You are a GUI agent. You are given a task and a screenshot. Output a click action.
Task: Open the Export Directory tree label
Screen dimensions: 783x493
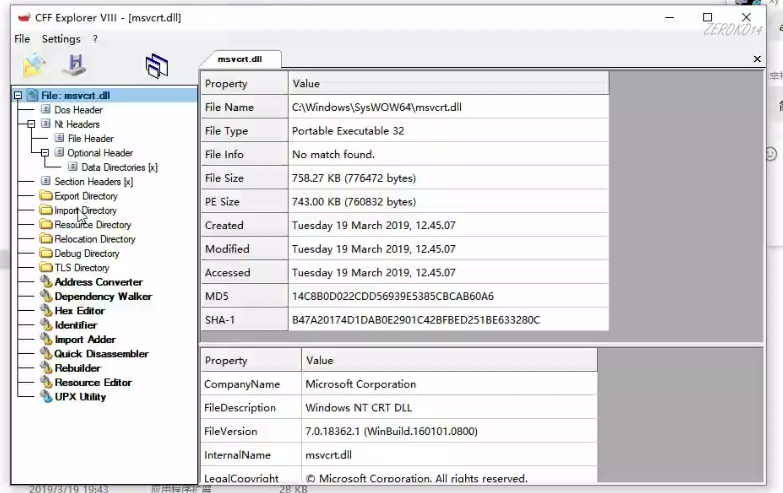click(x=86, y=196)
